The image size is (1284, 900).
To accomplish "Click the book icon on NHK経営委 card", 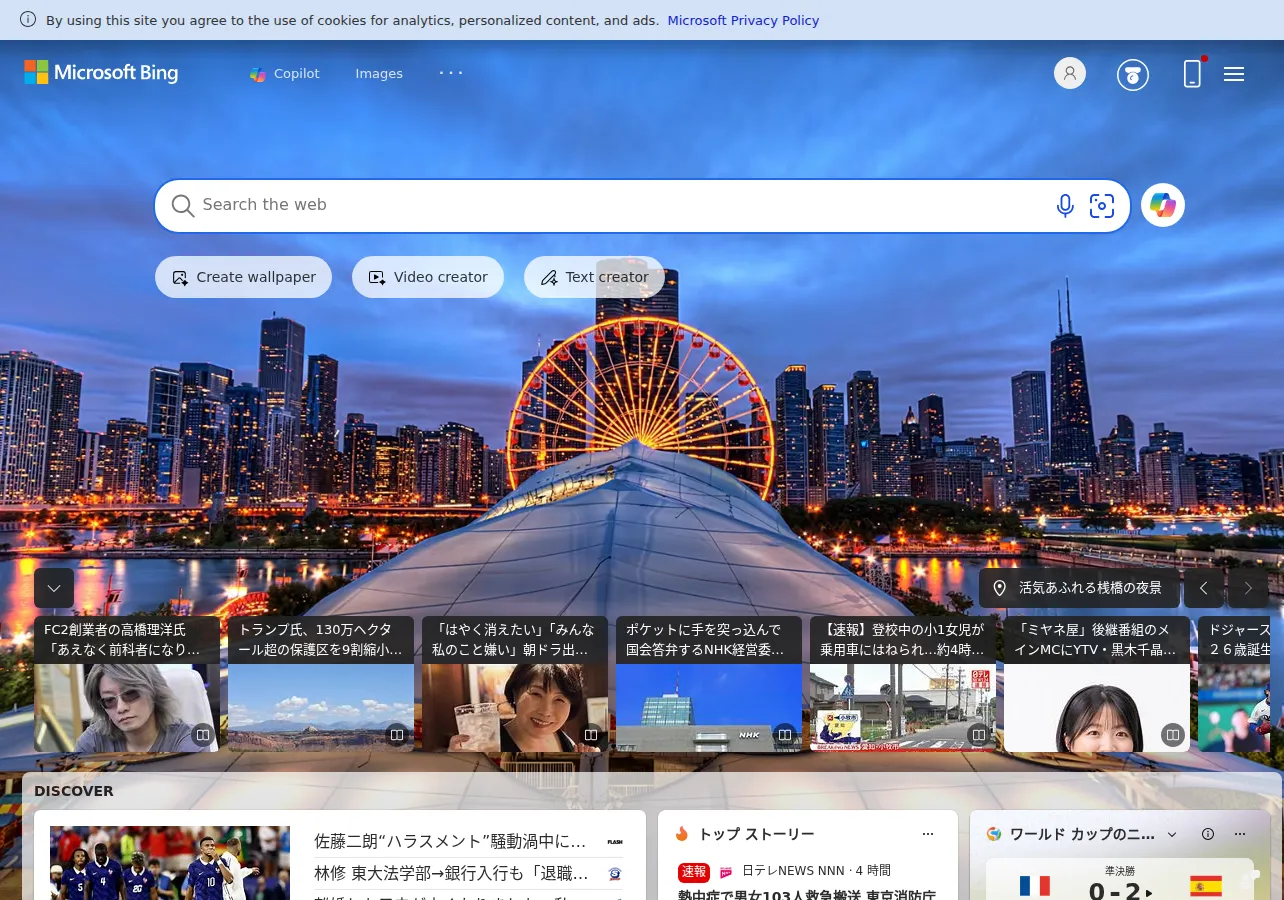I will pos(785,735).
